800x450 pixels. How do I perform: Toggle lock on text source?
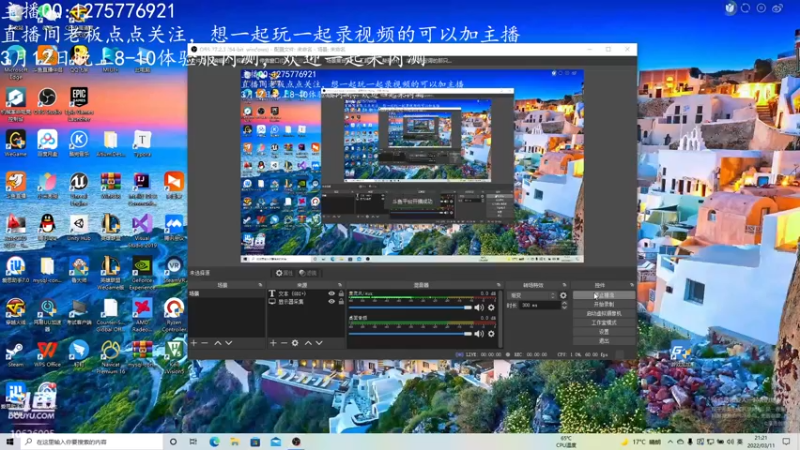click(341, 293)
